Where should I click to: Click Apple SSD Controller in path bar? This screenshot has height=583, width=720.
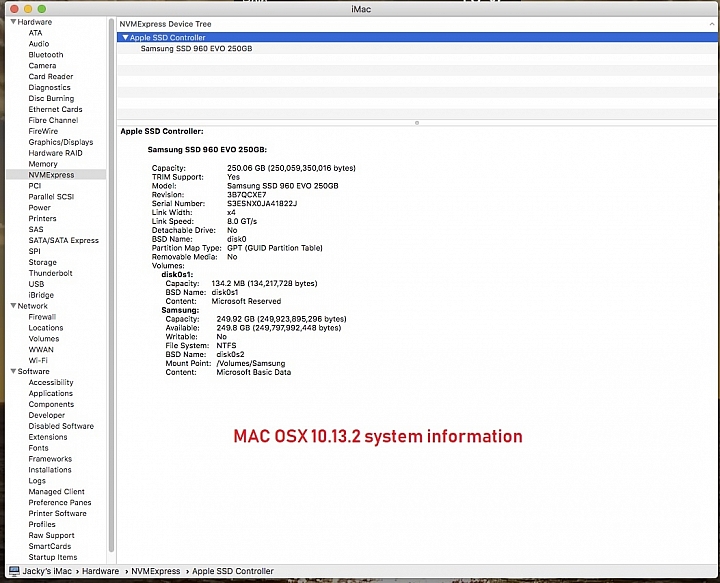coord(233,571)
